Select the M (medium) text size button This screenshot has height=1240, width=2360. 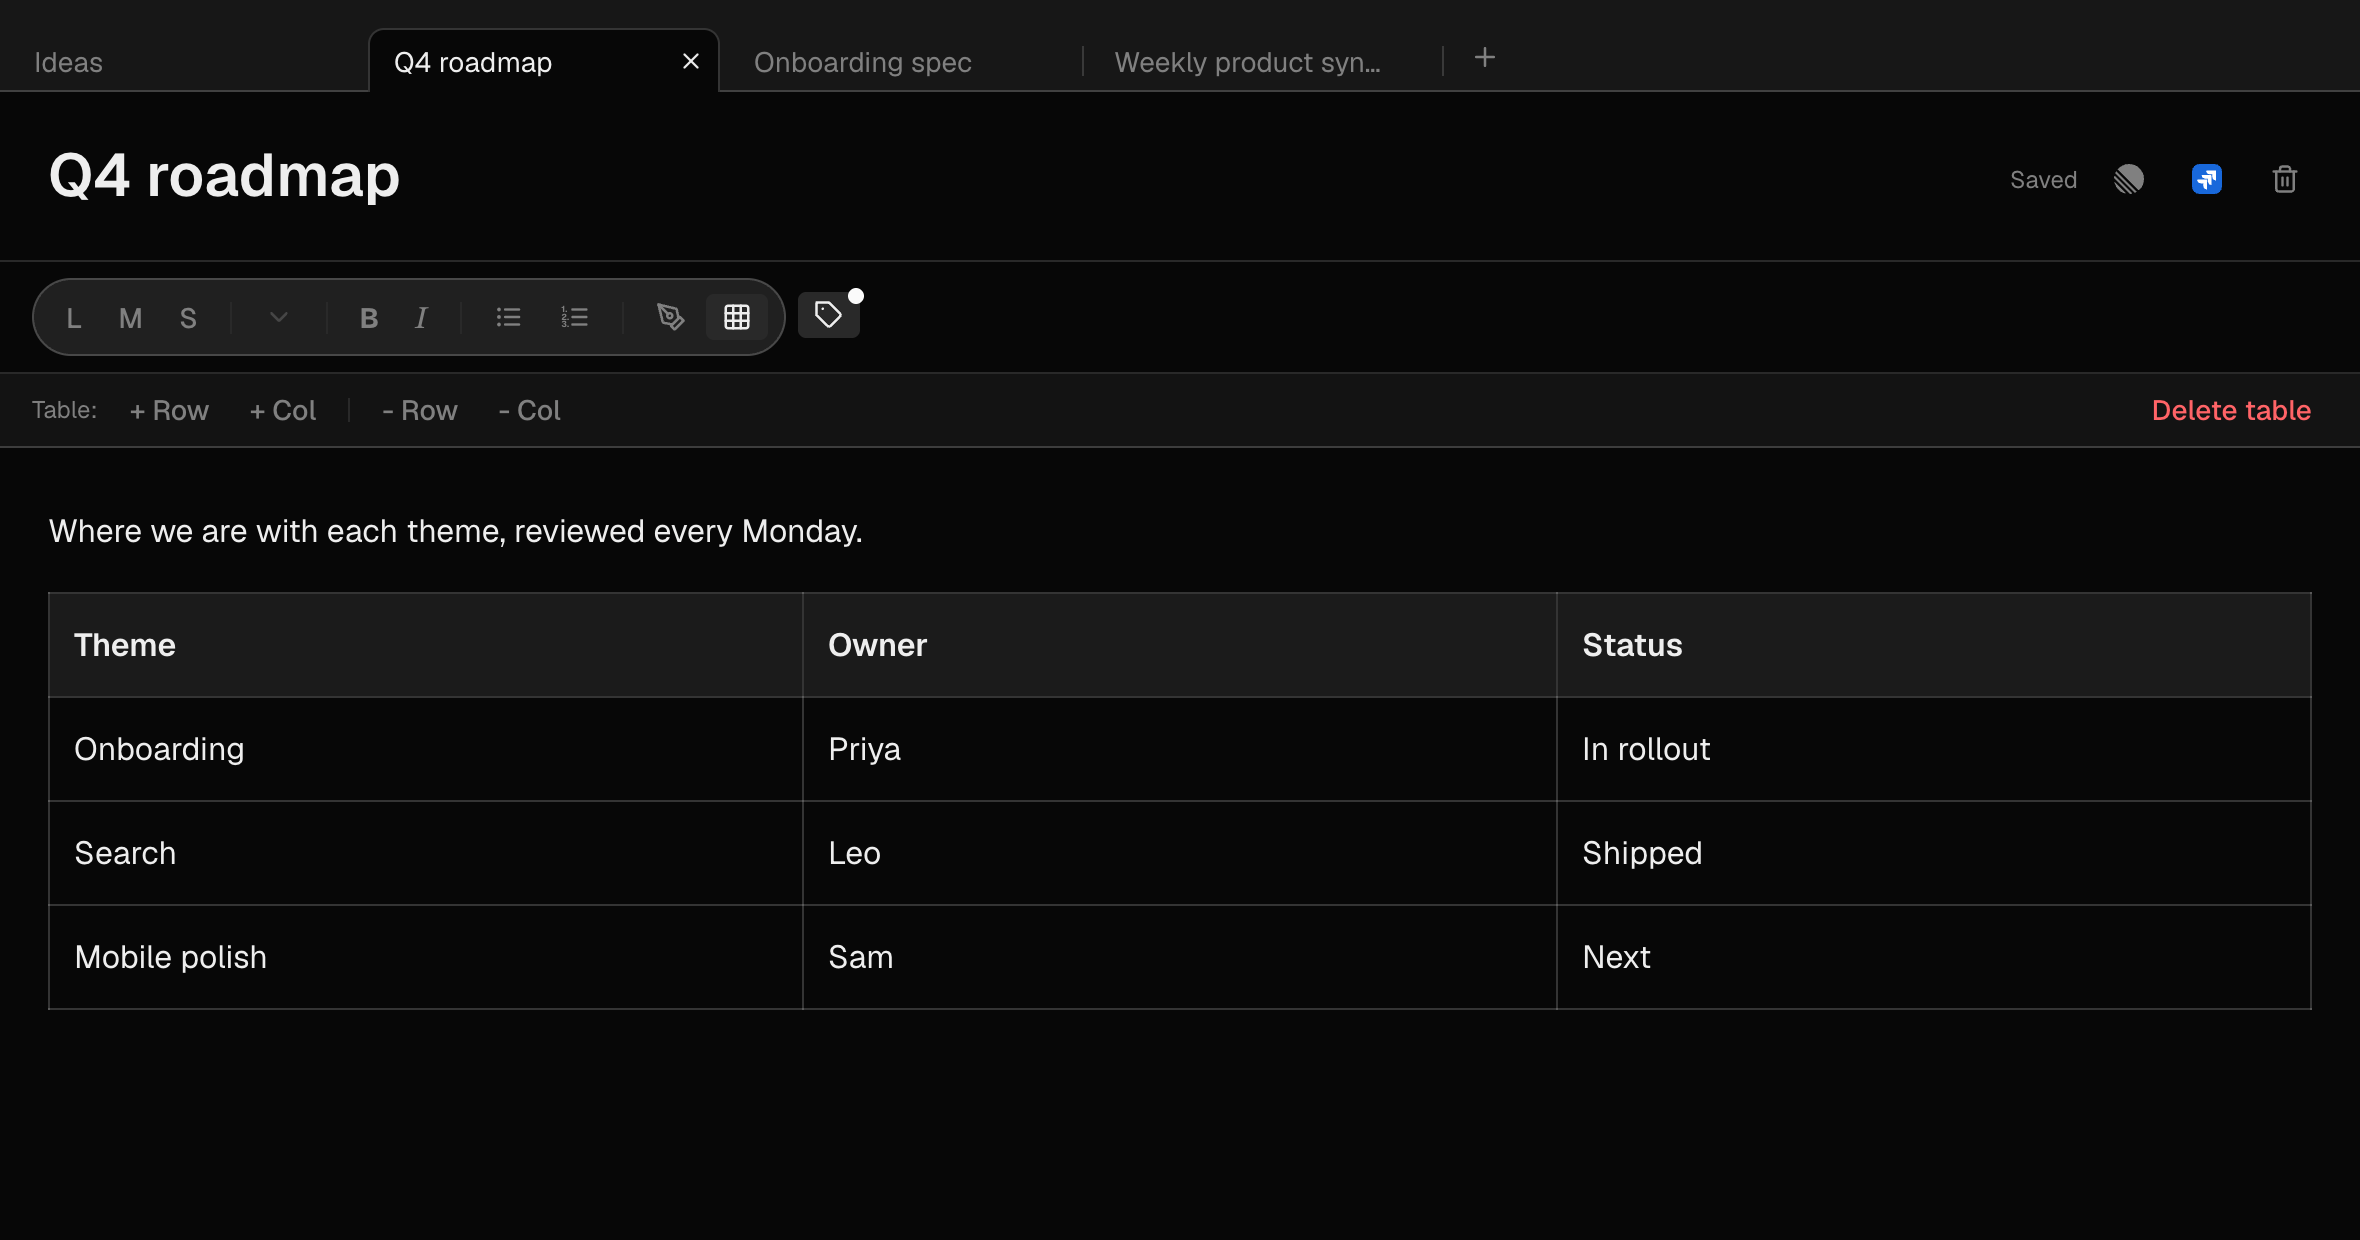130,318
